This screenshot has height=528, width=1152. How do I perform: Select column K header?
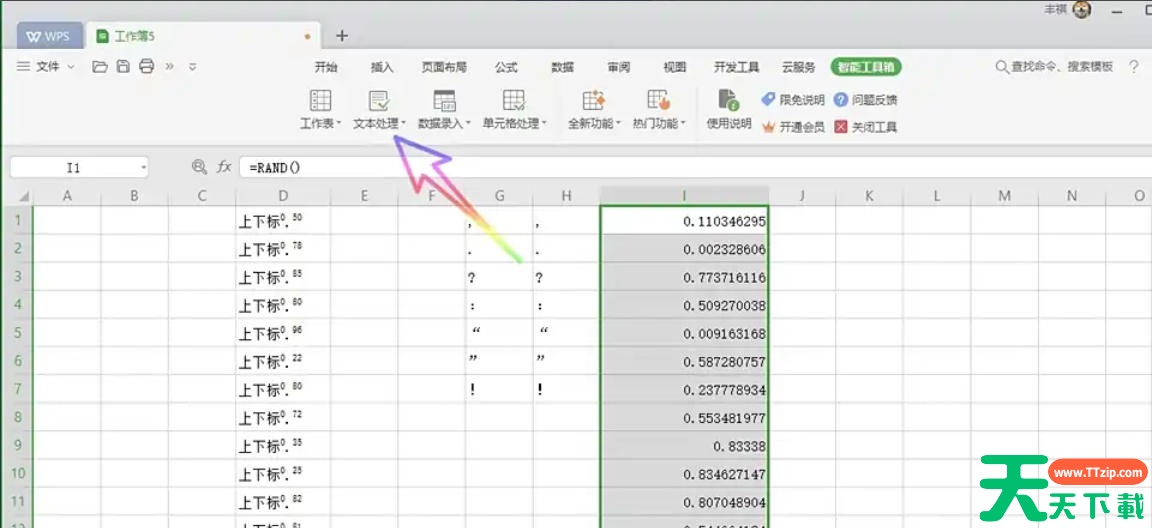coord(869,196)
